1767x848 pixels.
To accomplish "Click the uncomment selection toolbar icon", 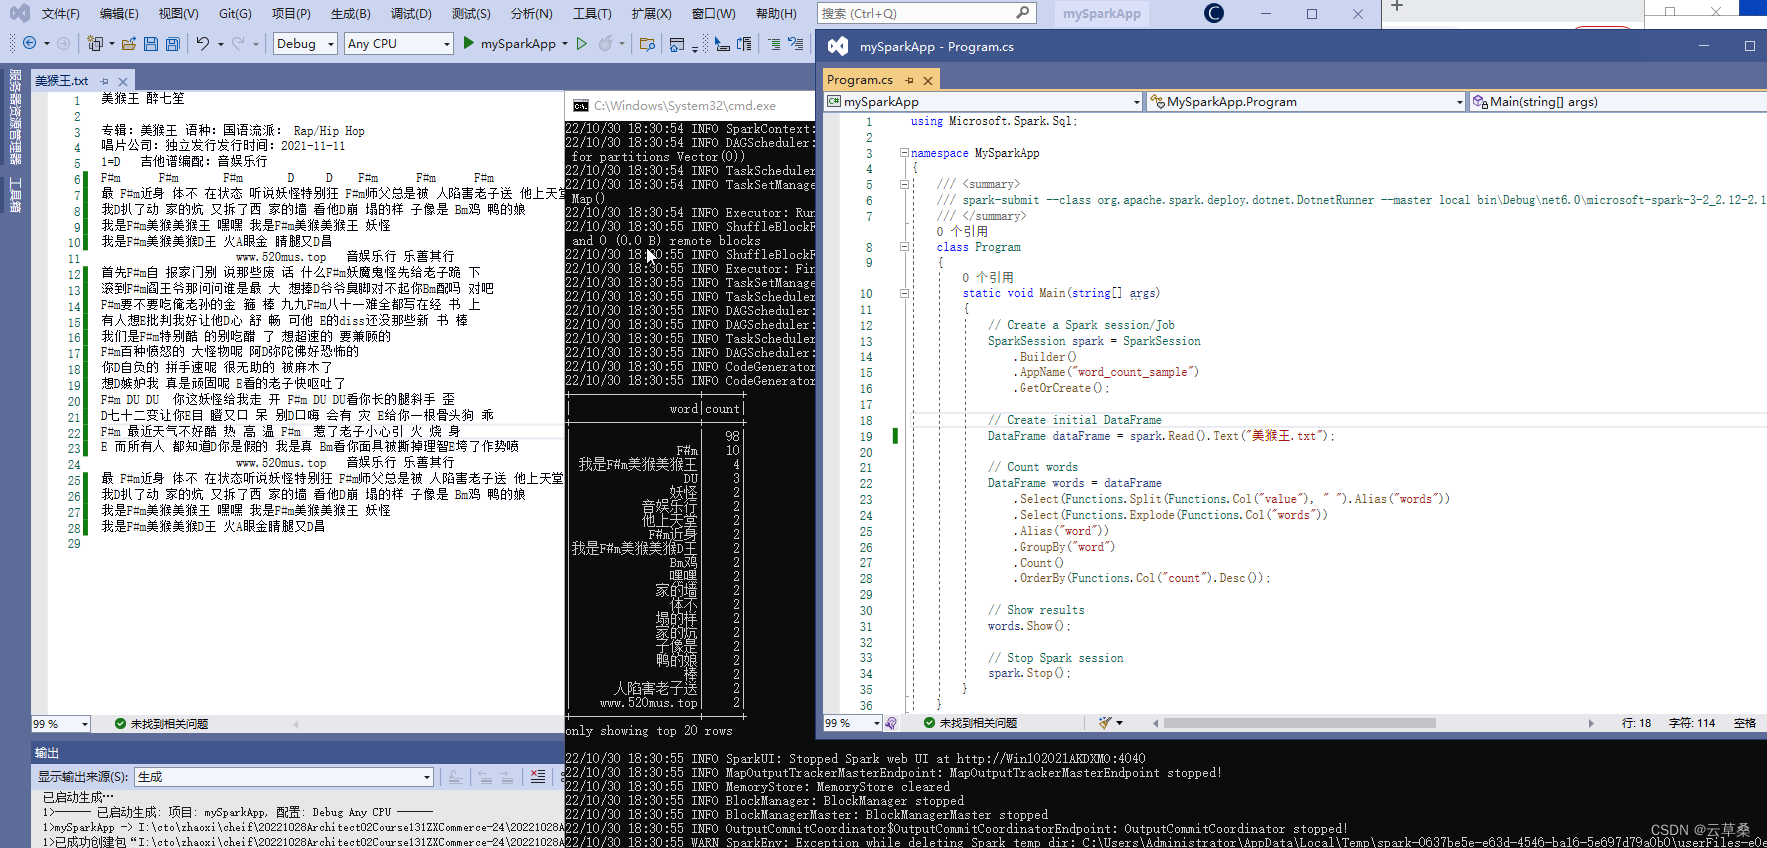I will pyautogui.click(x=796, y=43).
